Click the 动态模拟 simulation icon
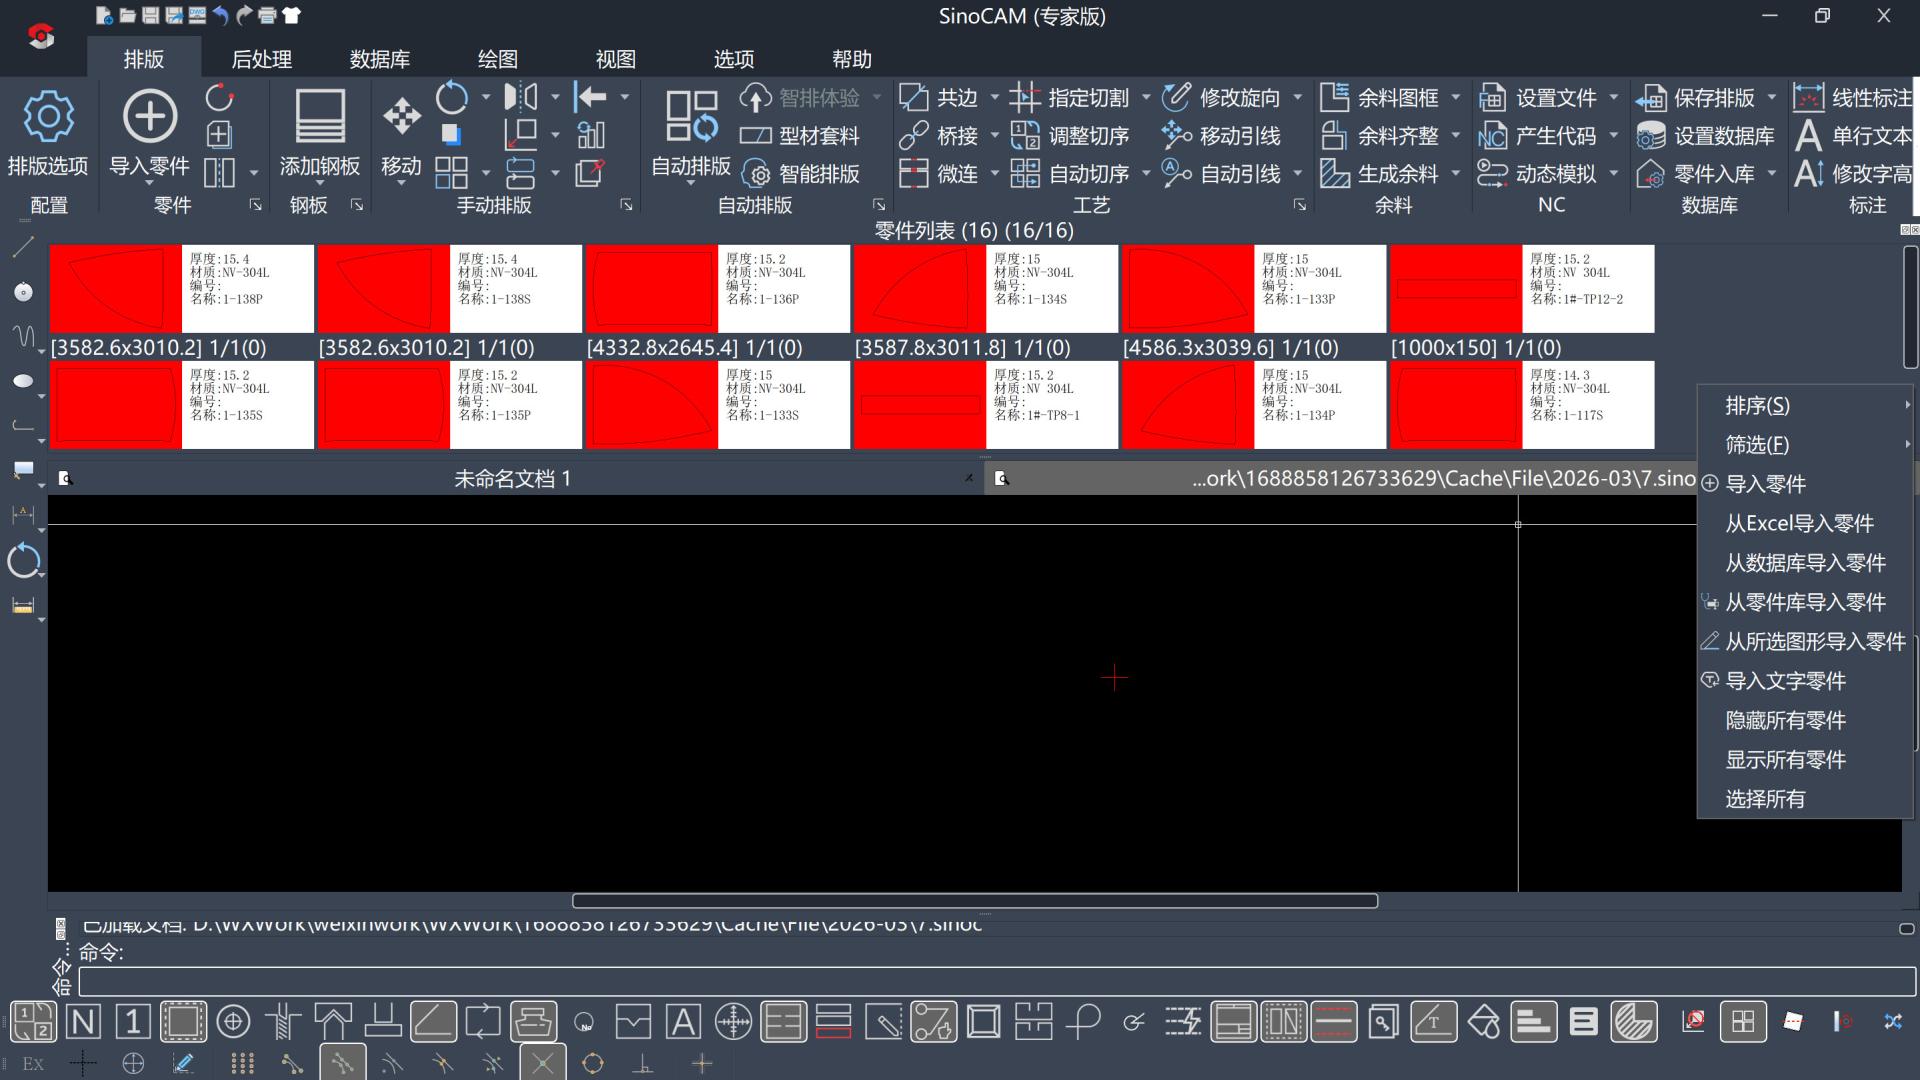1920x1080 pixels. click(x=1492, y=174)
